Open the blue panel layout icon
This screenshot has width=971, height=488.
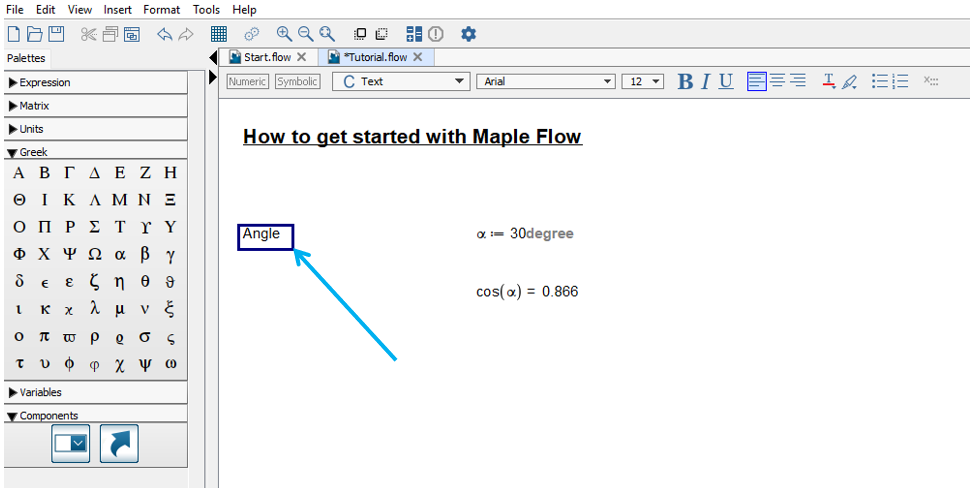click(414, 34)
